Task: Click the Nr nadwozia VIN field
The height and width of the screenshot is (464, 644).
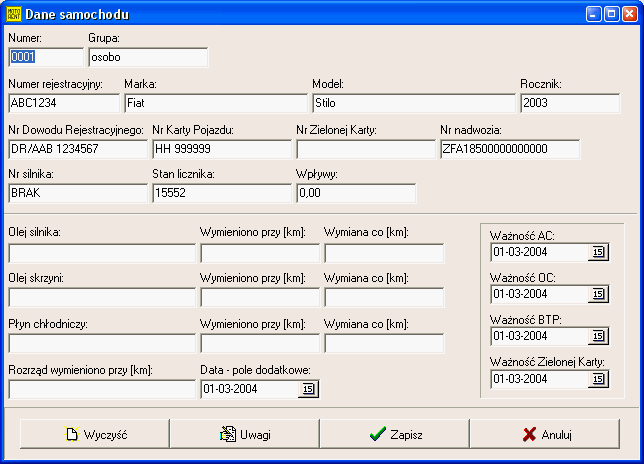Action: [509, 149]
